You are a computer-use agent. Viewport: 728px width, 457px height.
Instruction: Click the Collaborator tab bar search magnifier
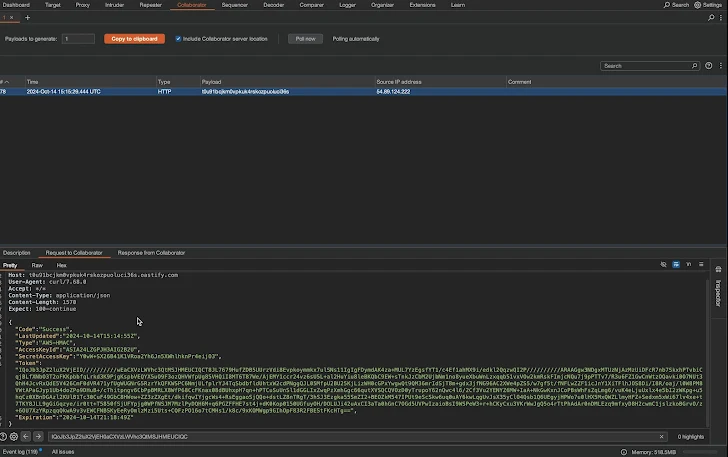(711, 18)
